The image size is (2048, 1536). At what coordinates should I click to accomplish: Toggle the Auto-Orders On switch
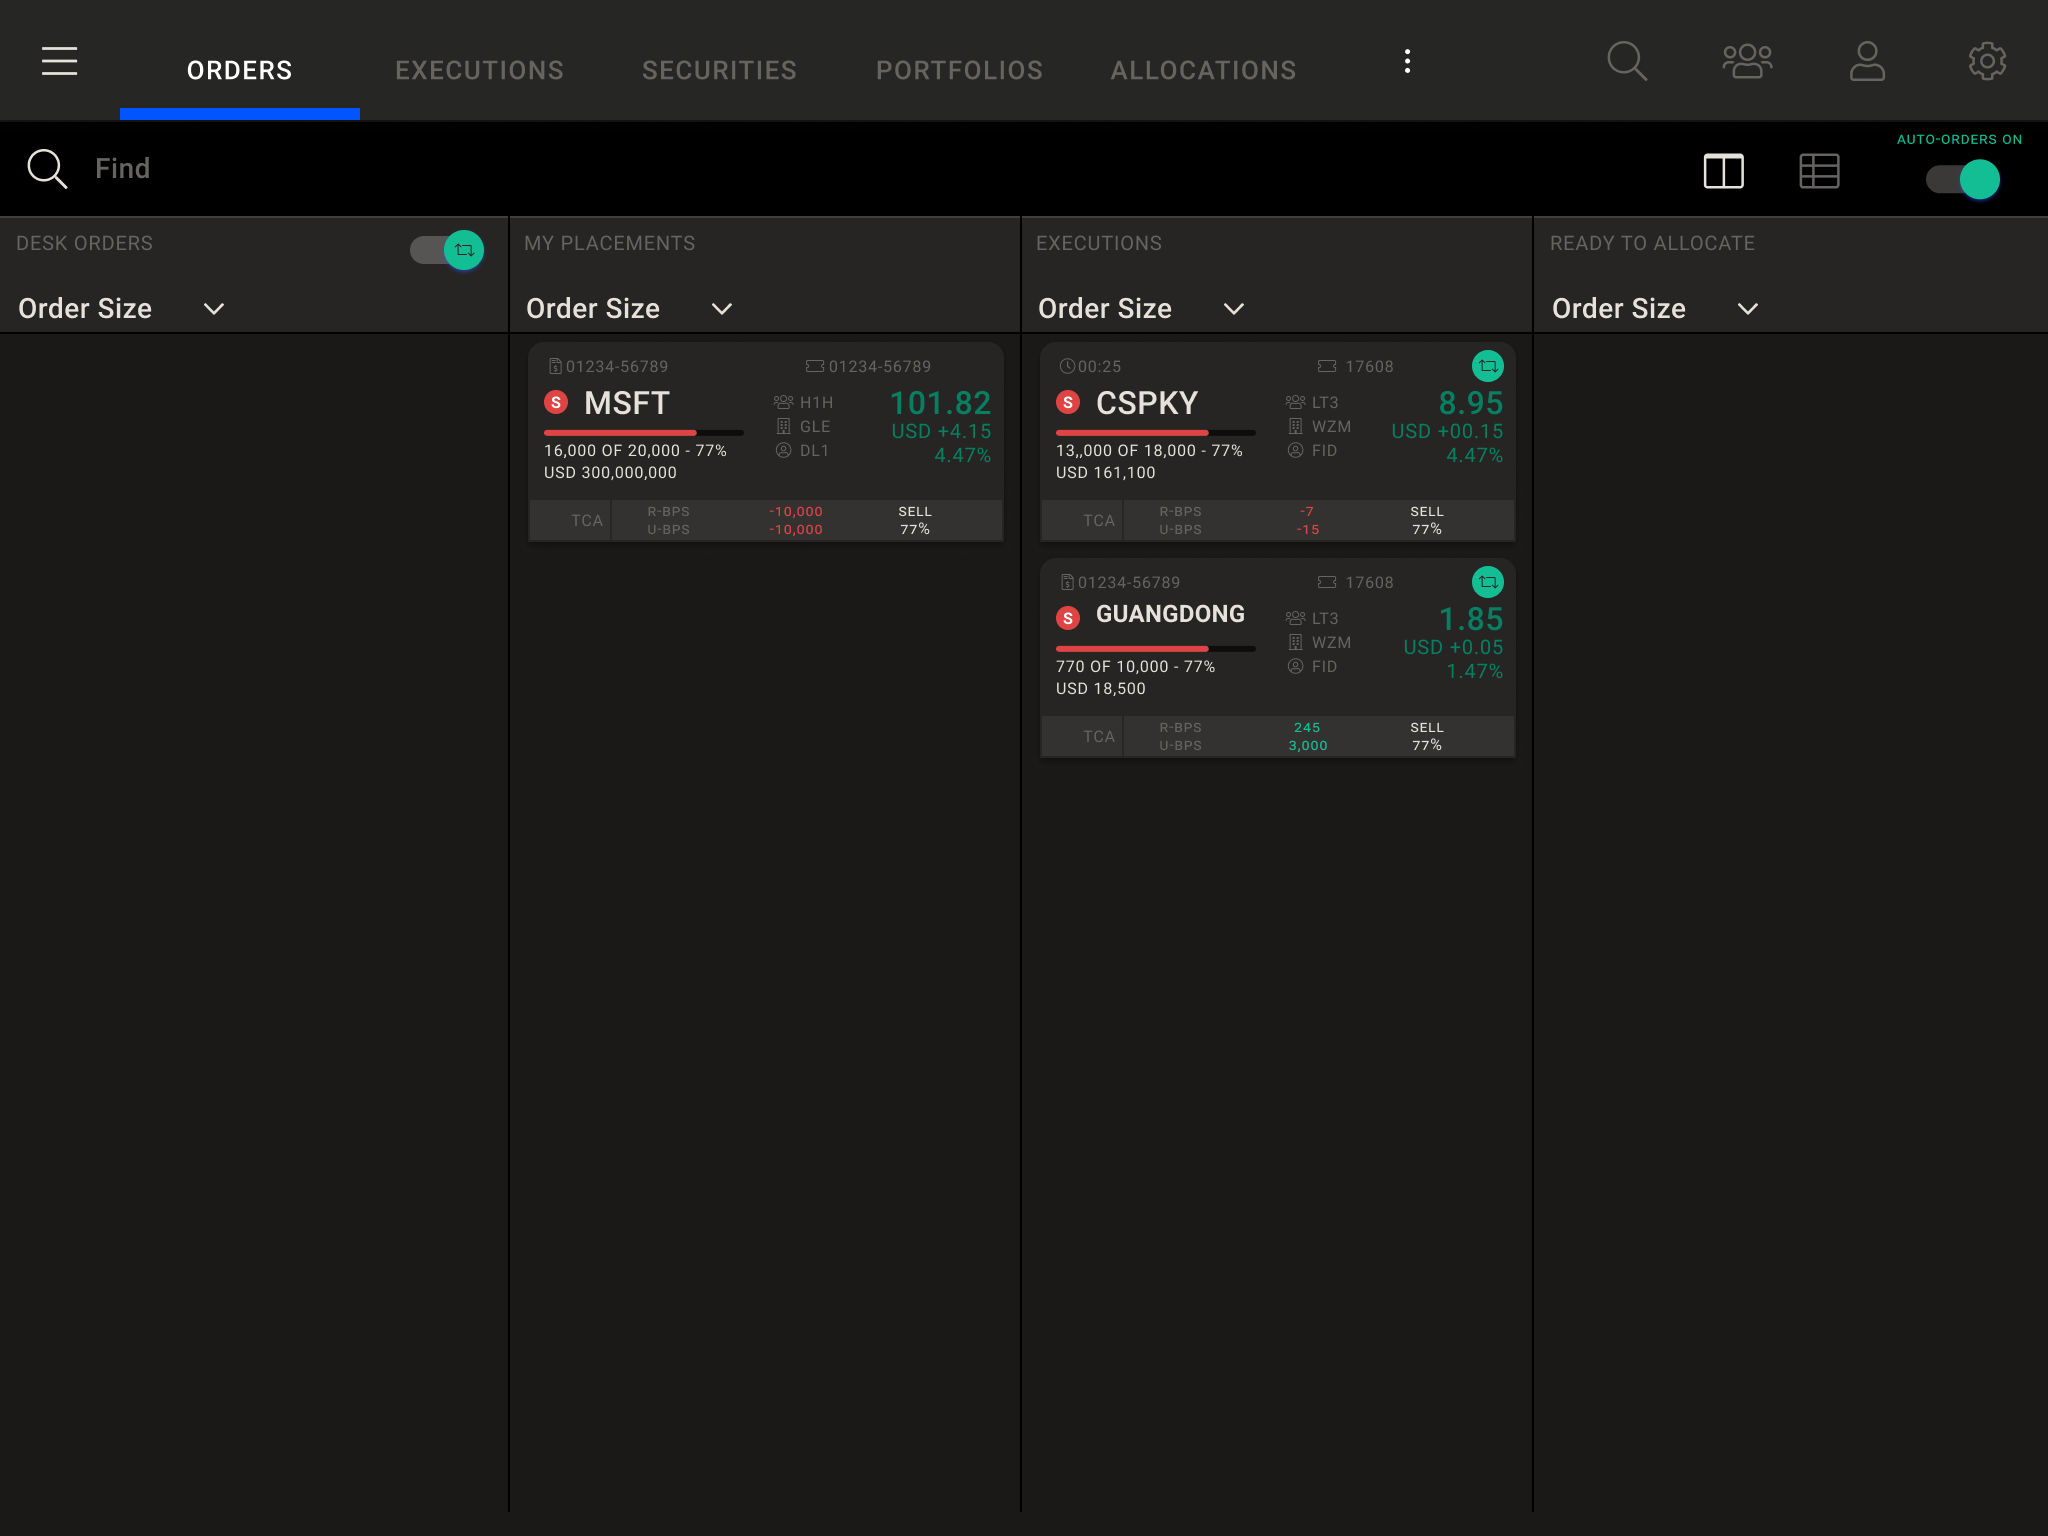[1963, 180]
